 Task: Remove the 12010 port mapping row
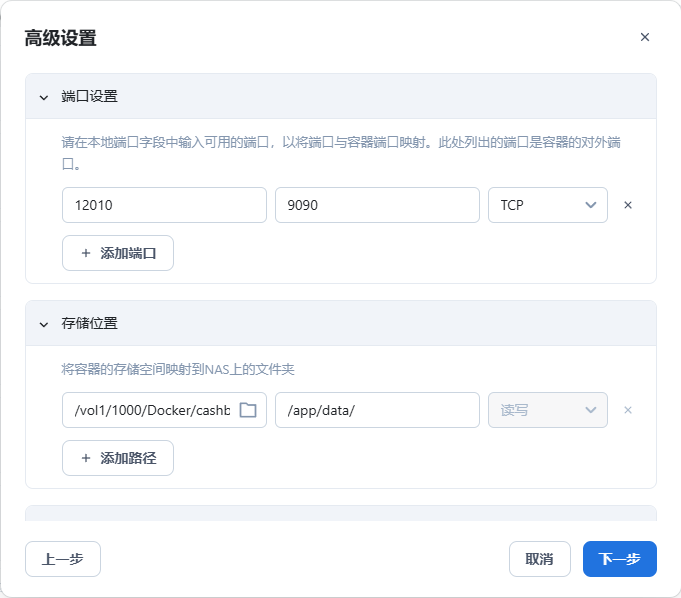click(628, 205)
